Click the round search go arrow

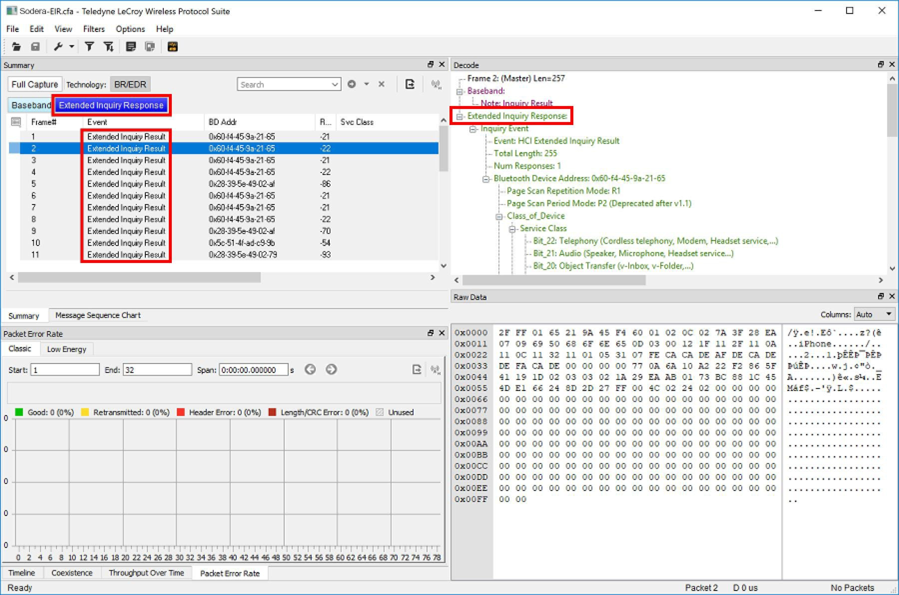tap(351, 84)
